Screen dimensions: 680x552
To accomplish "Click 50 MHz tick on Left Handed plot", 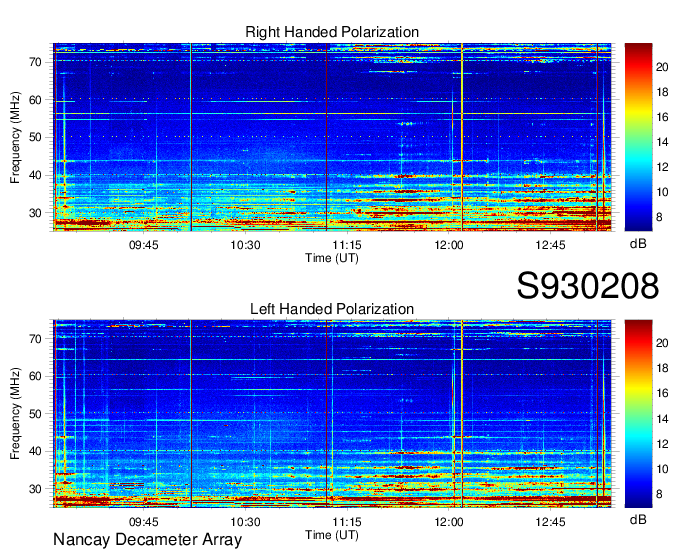I will (36, 414).
